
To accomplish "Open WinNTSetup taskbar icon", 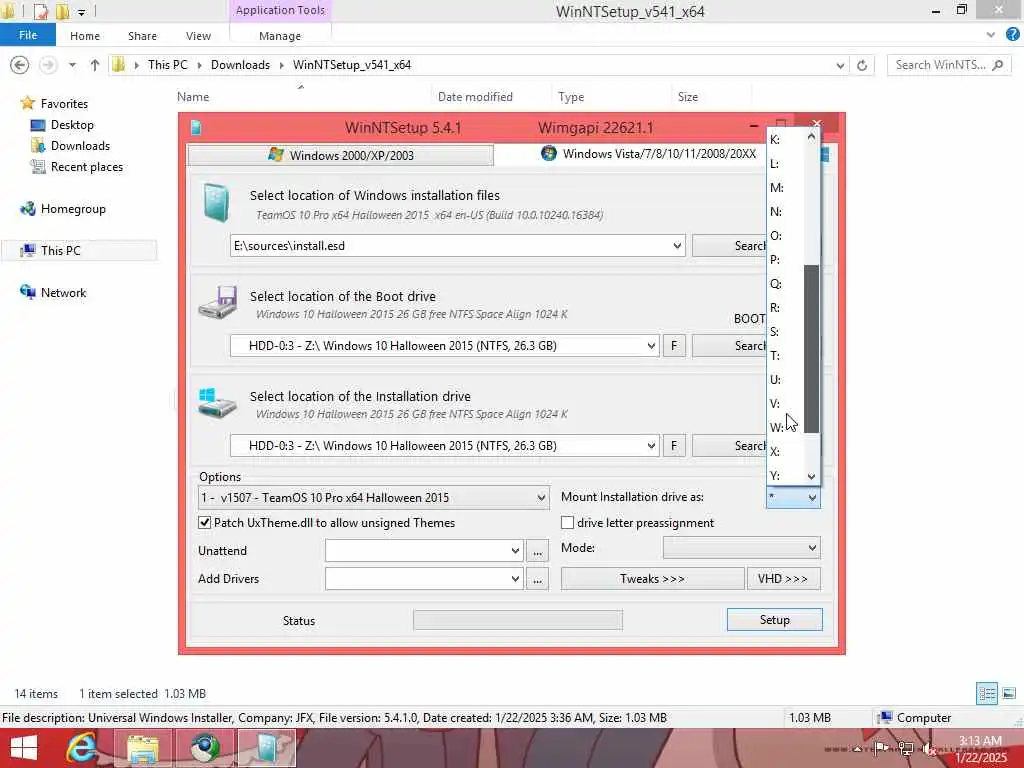I will coord(267,748).
